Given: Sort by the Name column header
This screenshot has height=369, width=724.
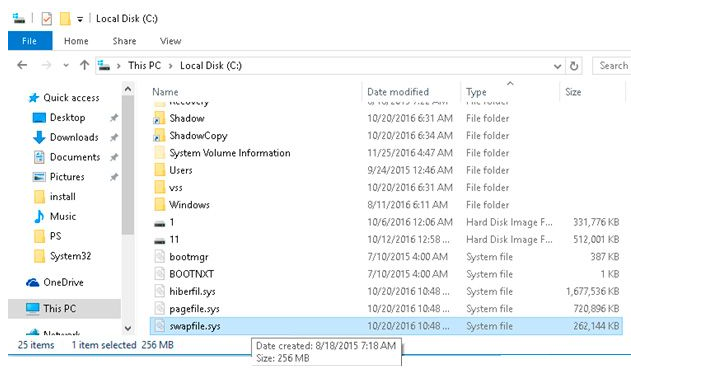Looking at the screenshot, I should (x=165, y=92).
